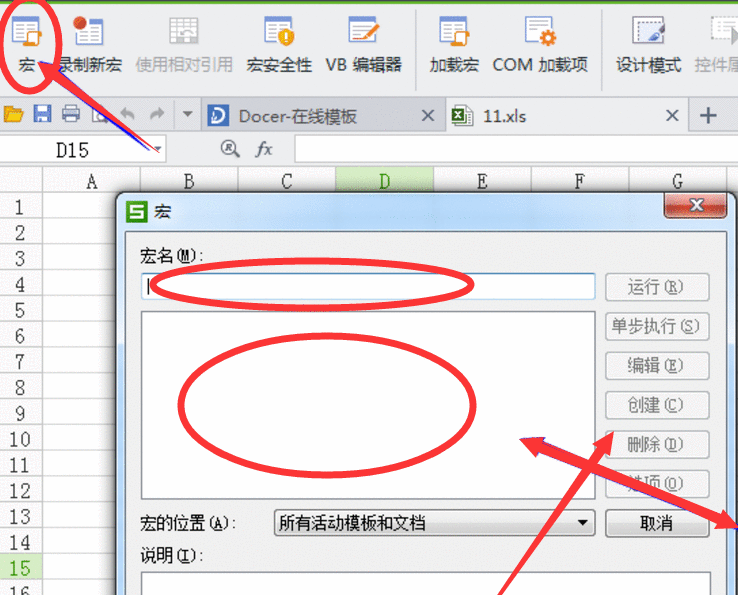The image size is (738, 595).
Task: Add a new document tab with plus
Action: [708, 115]
